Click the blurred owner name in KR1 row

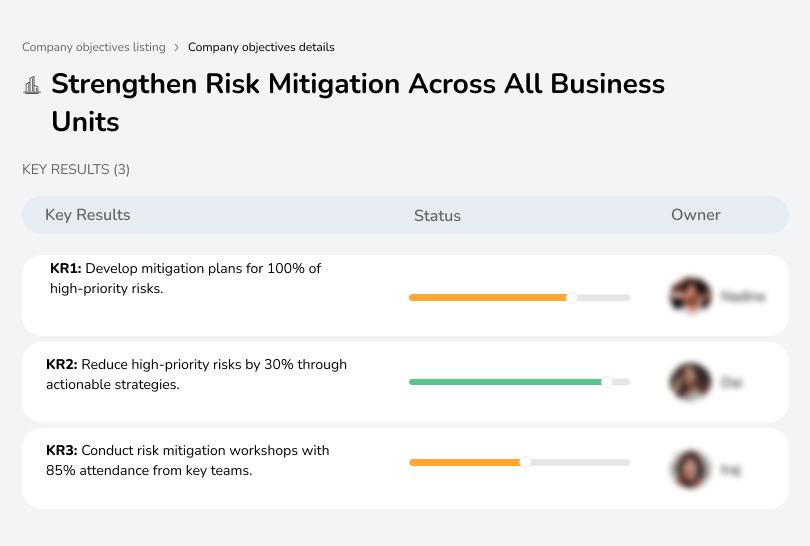(743, 297)
